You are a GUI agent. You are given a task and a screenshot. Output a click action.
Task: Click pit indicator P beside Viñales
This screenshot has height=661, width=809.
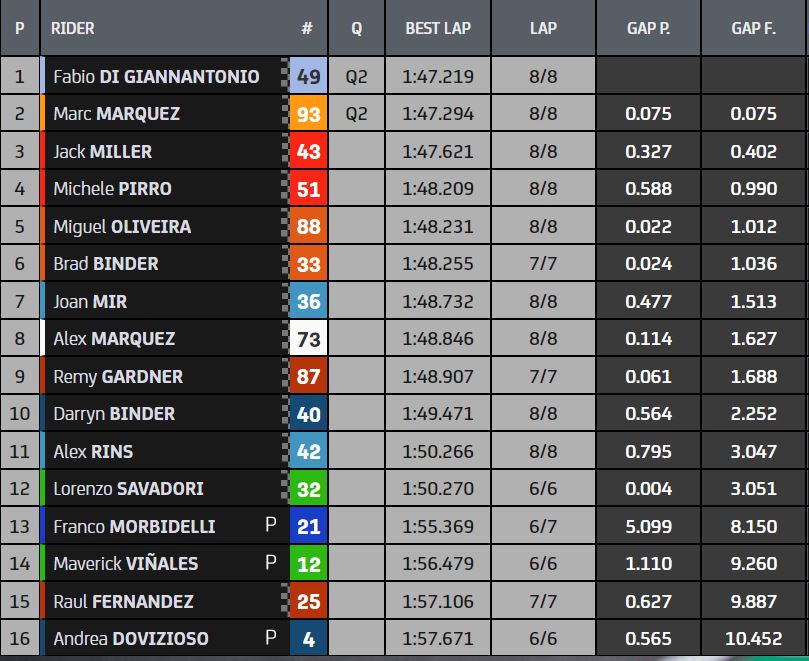(x=270, y=563)
